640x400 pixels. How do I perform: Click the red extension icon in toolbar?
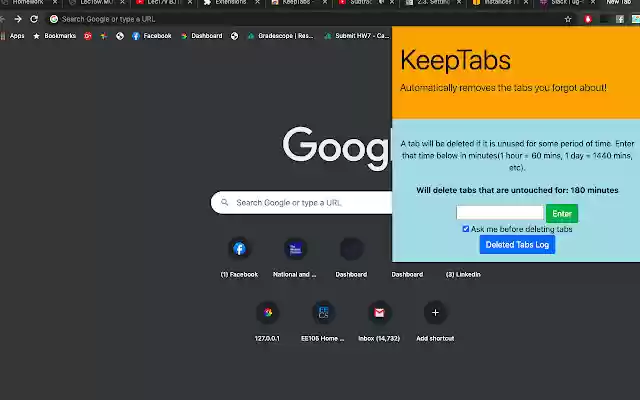click(x=588, y=19)
